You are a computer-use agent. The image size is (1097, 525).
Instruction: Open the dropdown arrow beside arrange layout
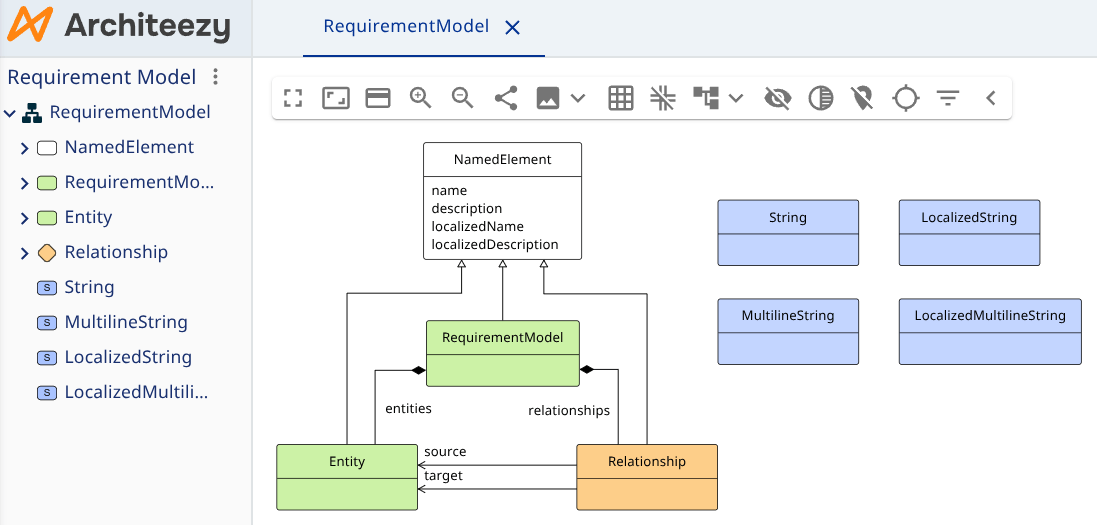pos(737,98)
